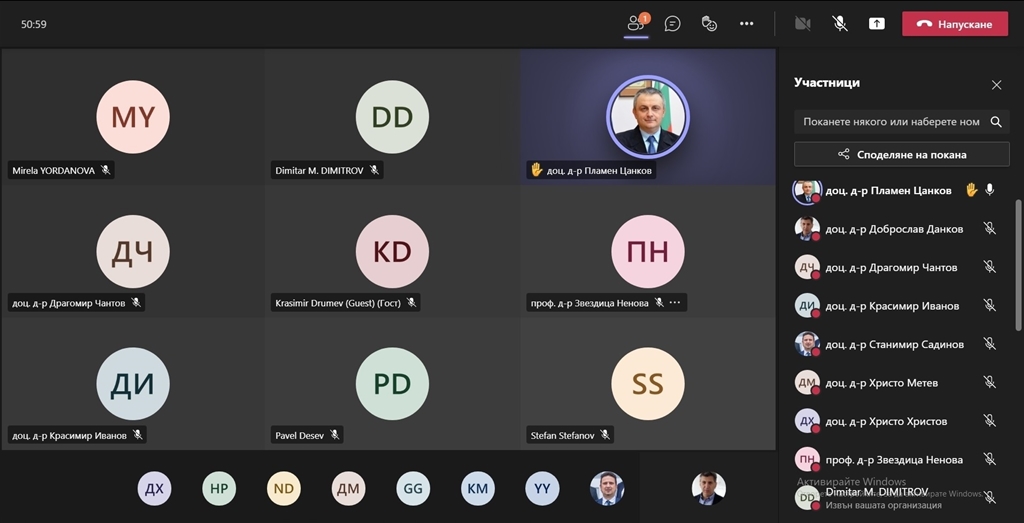The height and width of the screenshot is (523, 1024).
Task: Click the Споделяне на покана button
Action: pos(901,154)
